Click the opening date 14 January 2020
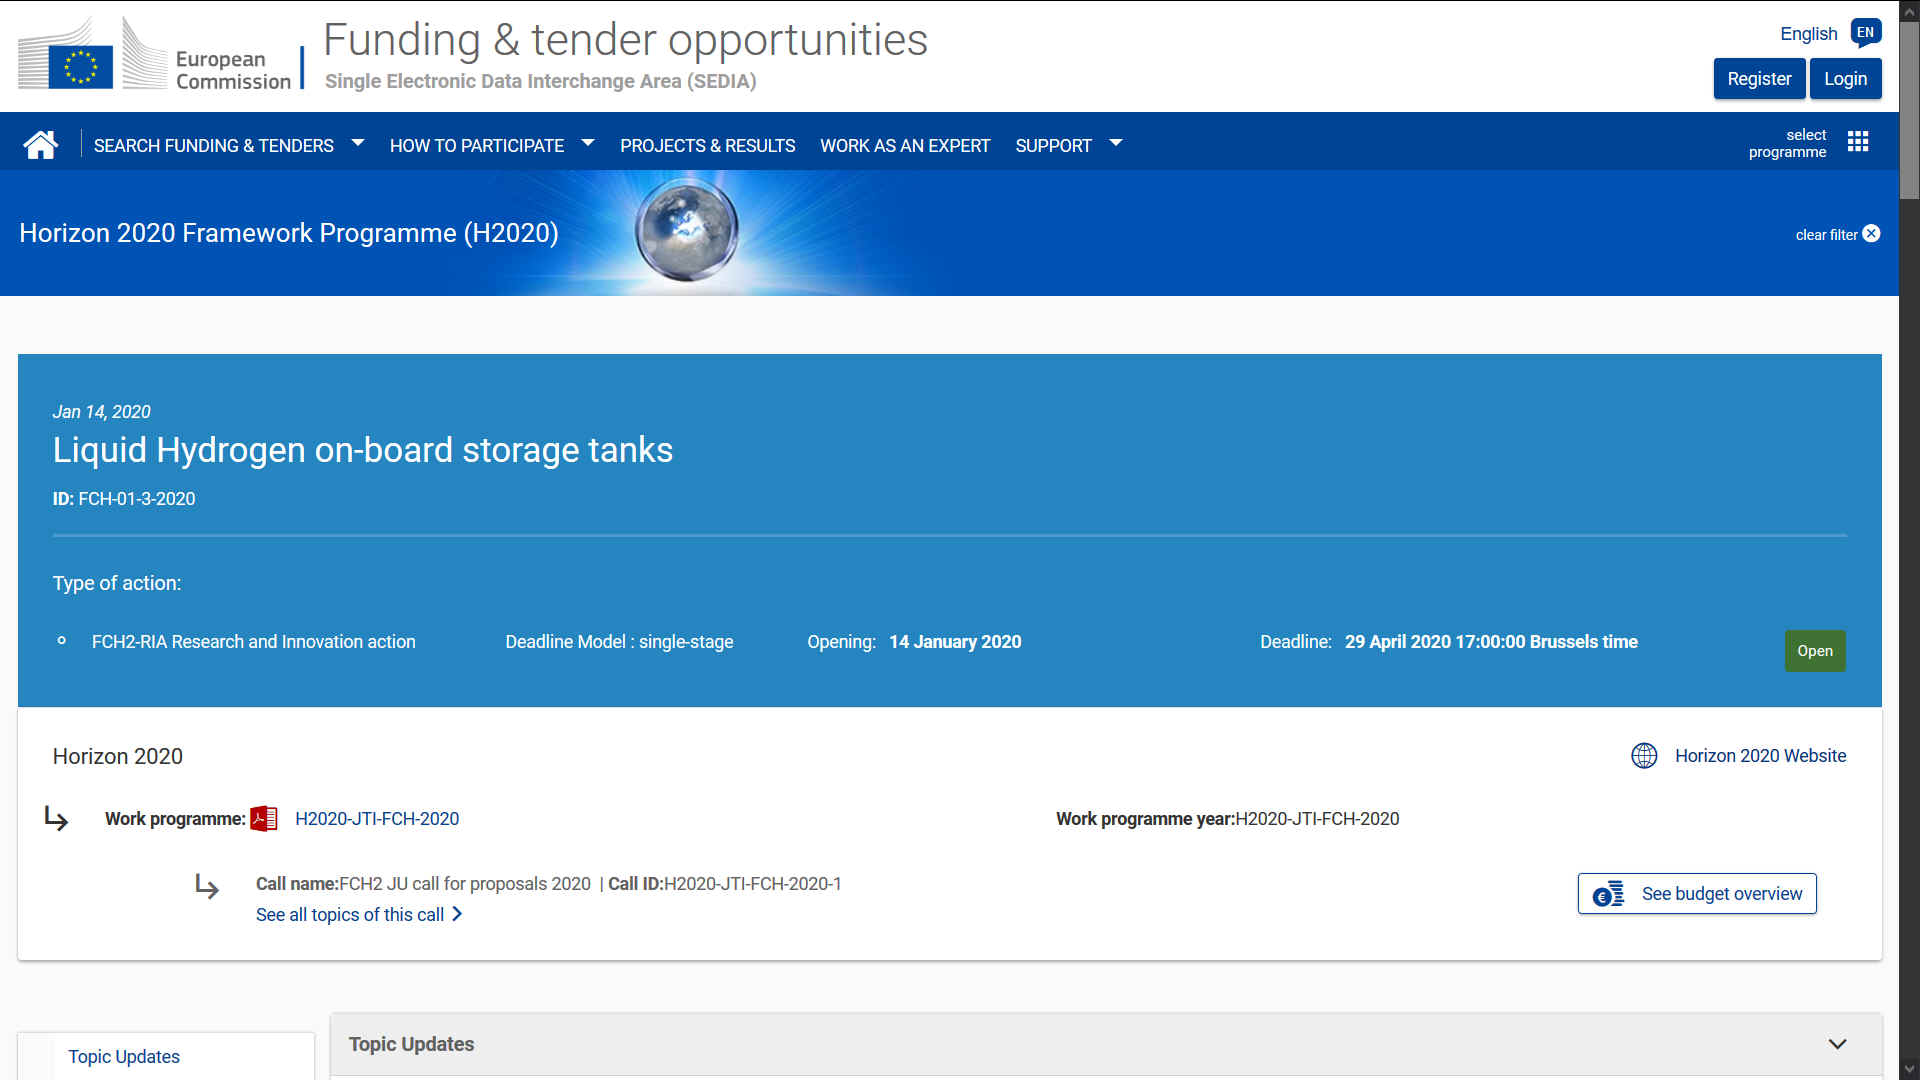This screenshot has height=1080, width=1920. [955, 642]
